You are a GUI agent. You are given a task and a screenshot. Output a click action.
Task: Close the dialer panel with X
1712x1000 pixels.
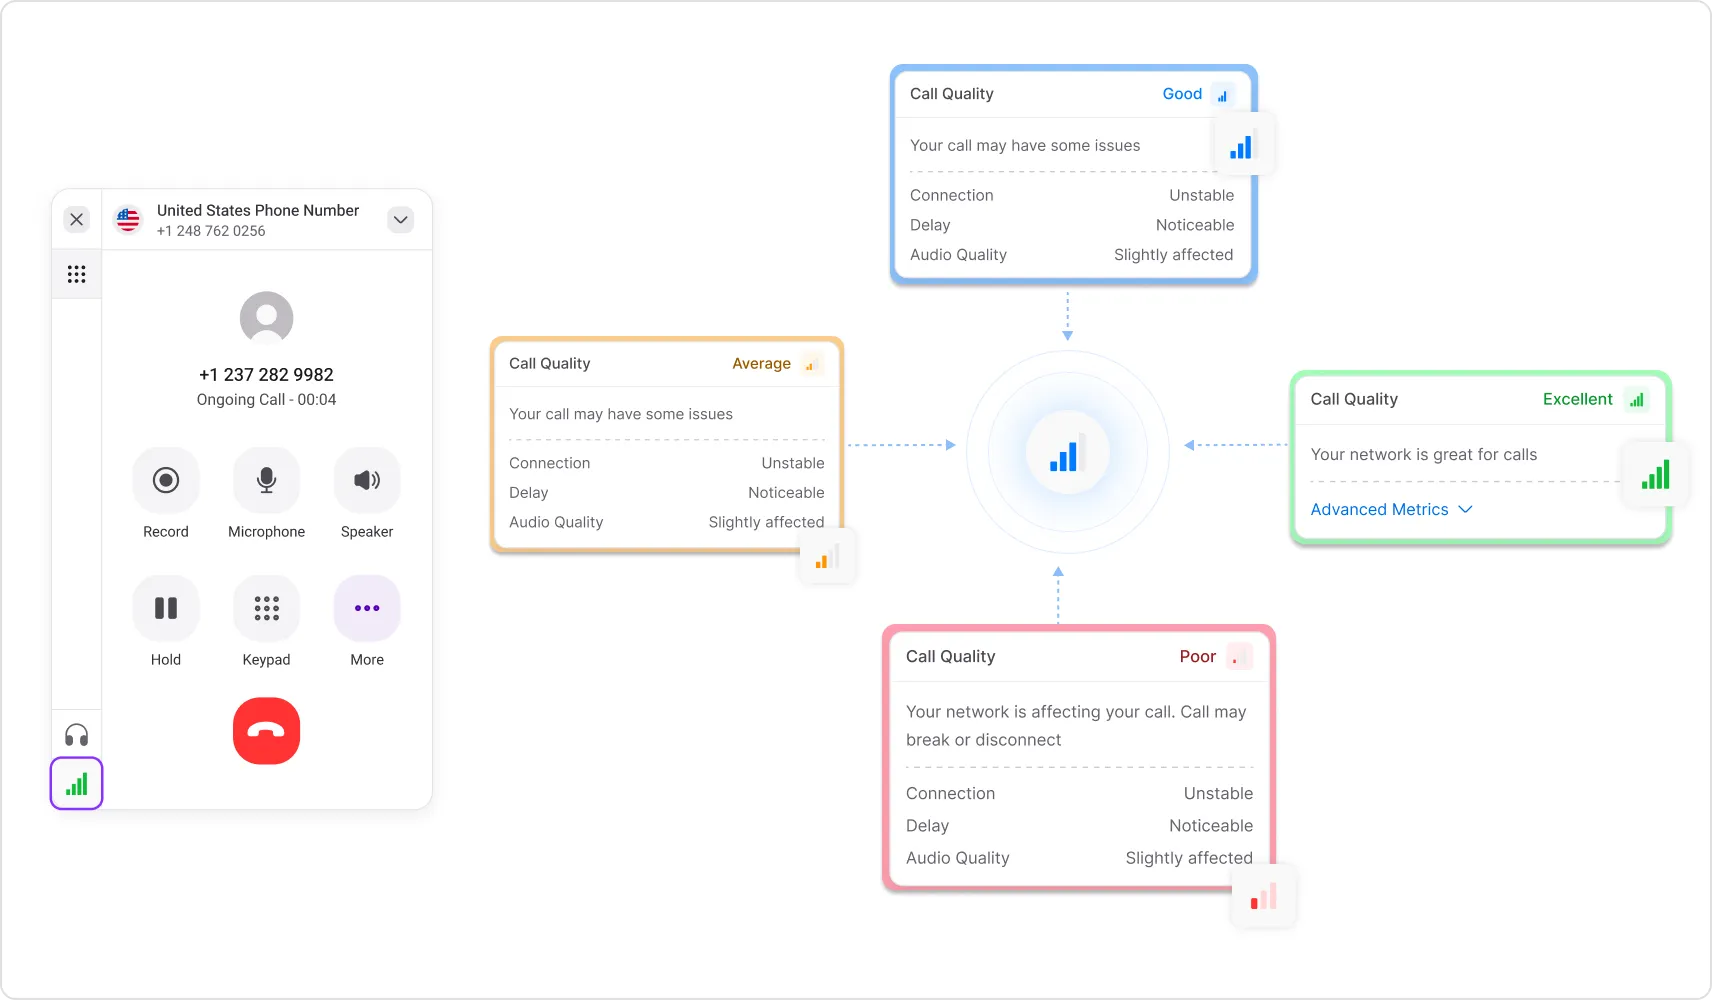click(x=77, y=219)
